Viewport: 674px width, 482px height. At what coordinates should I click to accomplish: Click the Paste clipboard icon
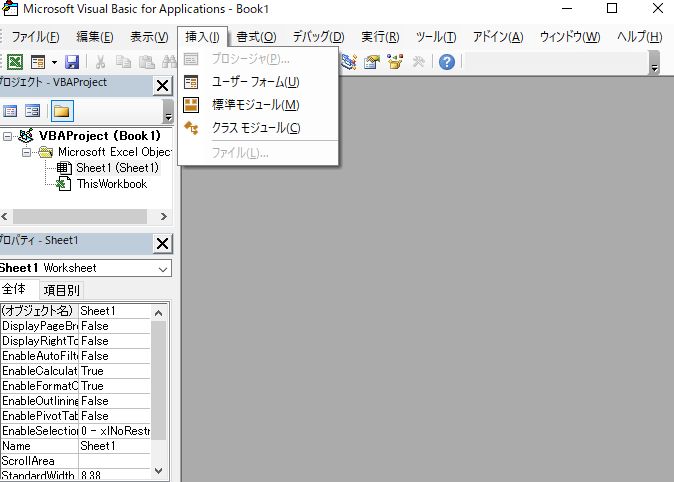click(x=147, y=62)
